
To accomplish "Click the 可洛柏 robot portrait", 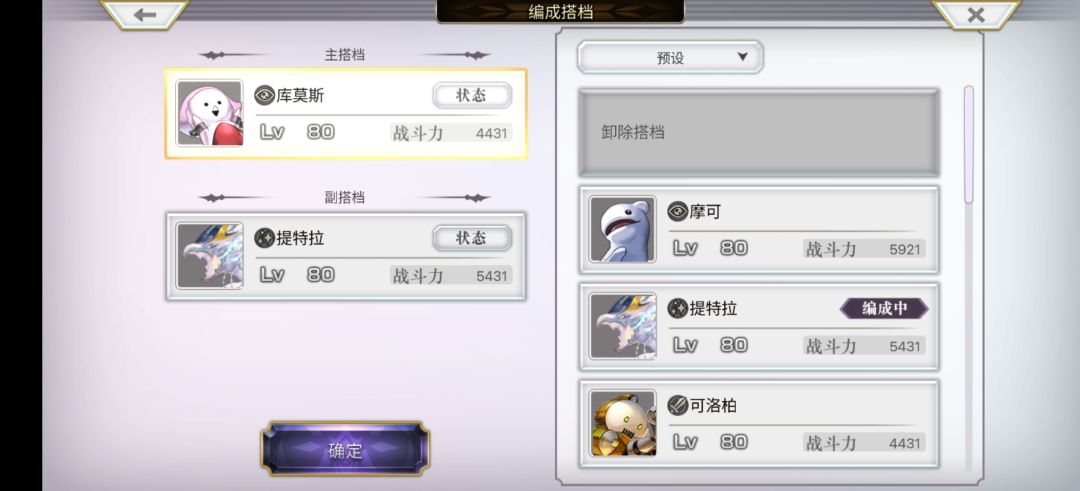I will click(x=623, y=424).
